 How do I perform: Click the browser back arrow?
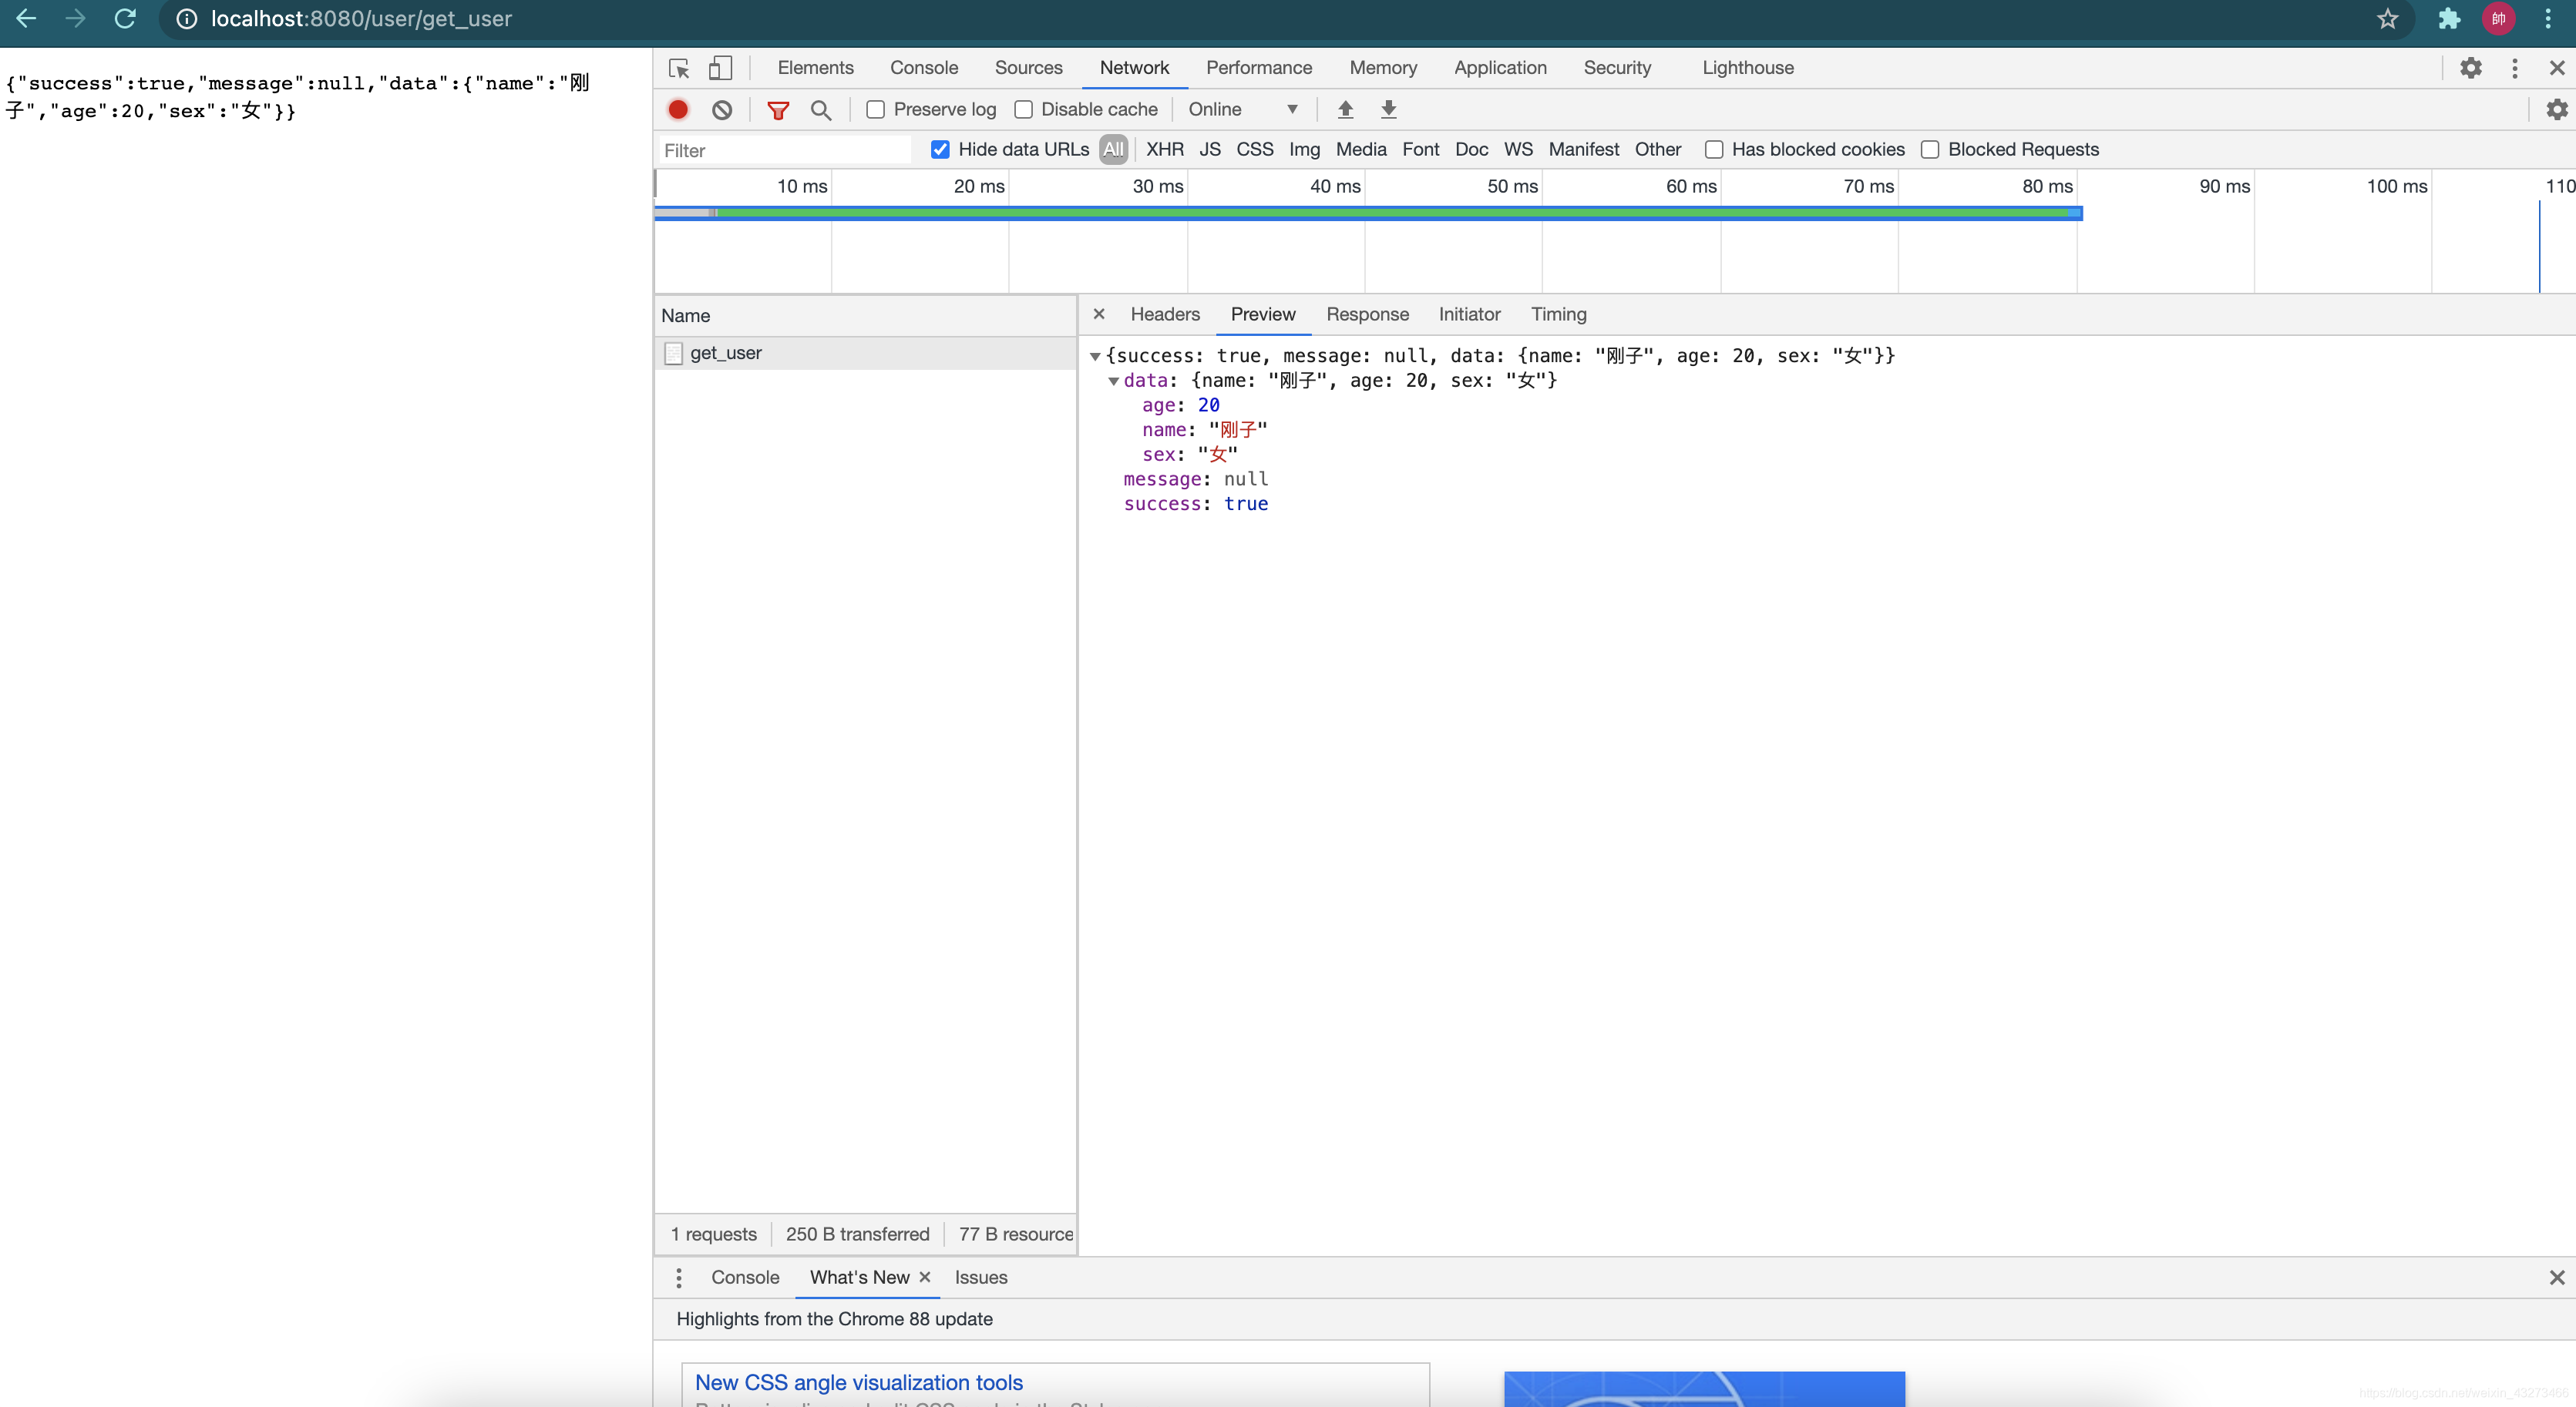tap(26, 18)
